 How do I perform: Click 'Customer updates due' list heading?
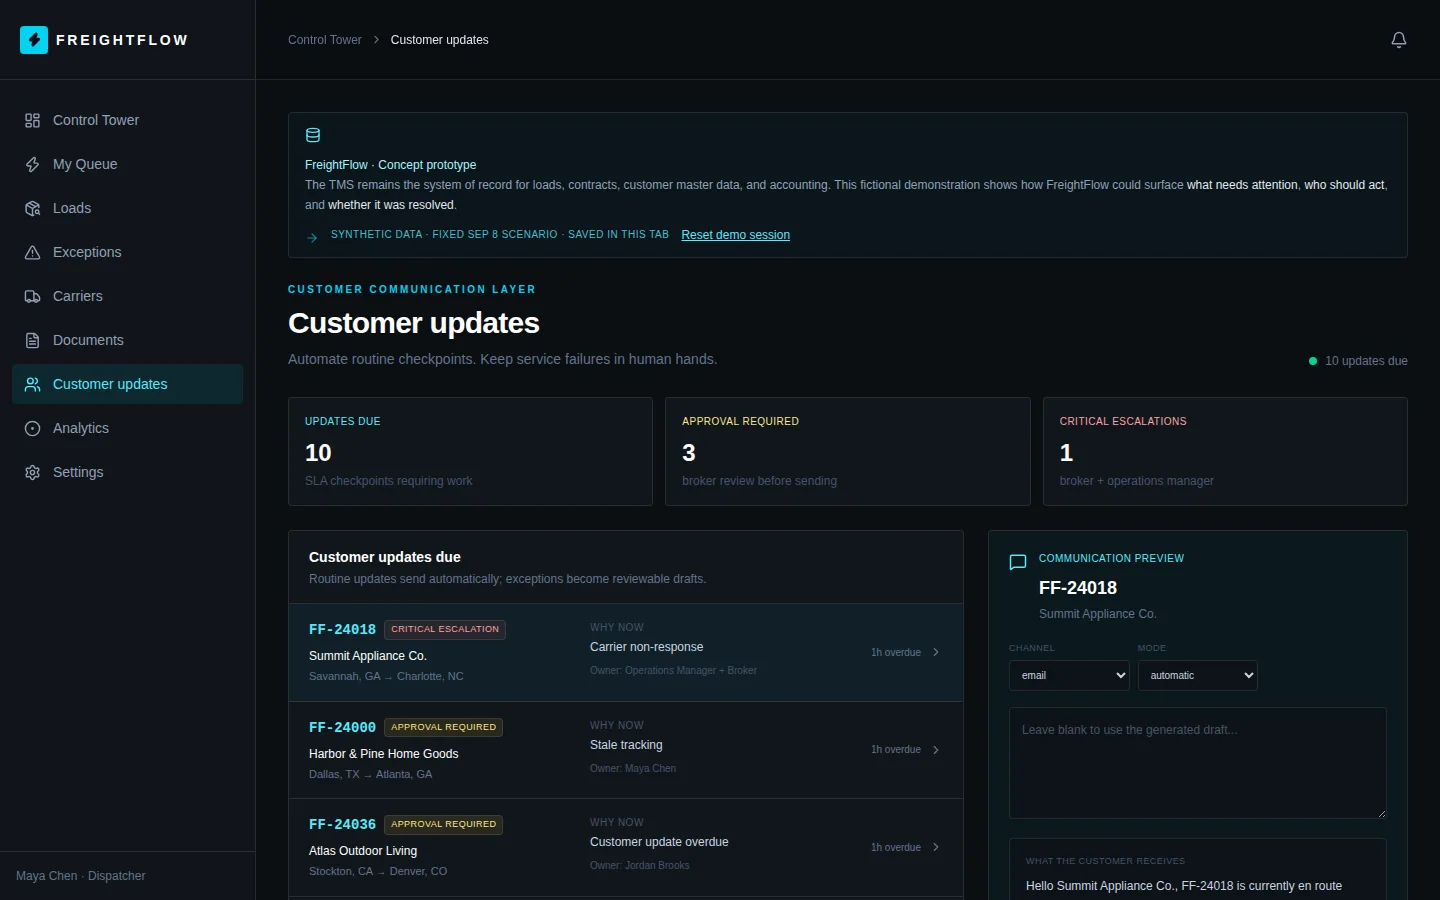385,557
